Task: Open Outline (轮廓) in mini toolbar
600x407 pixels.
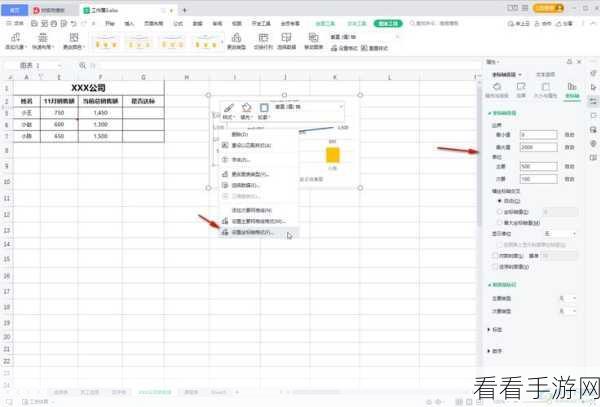Action: 264,111
